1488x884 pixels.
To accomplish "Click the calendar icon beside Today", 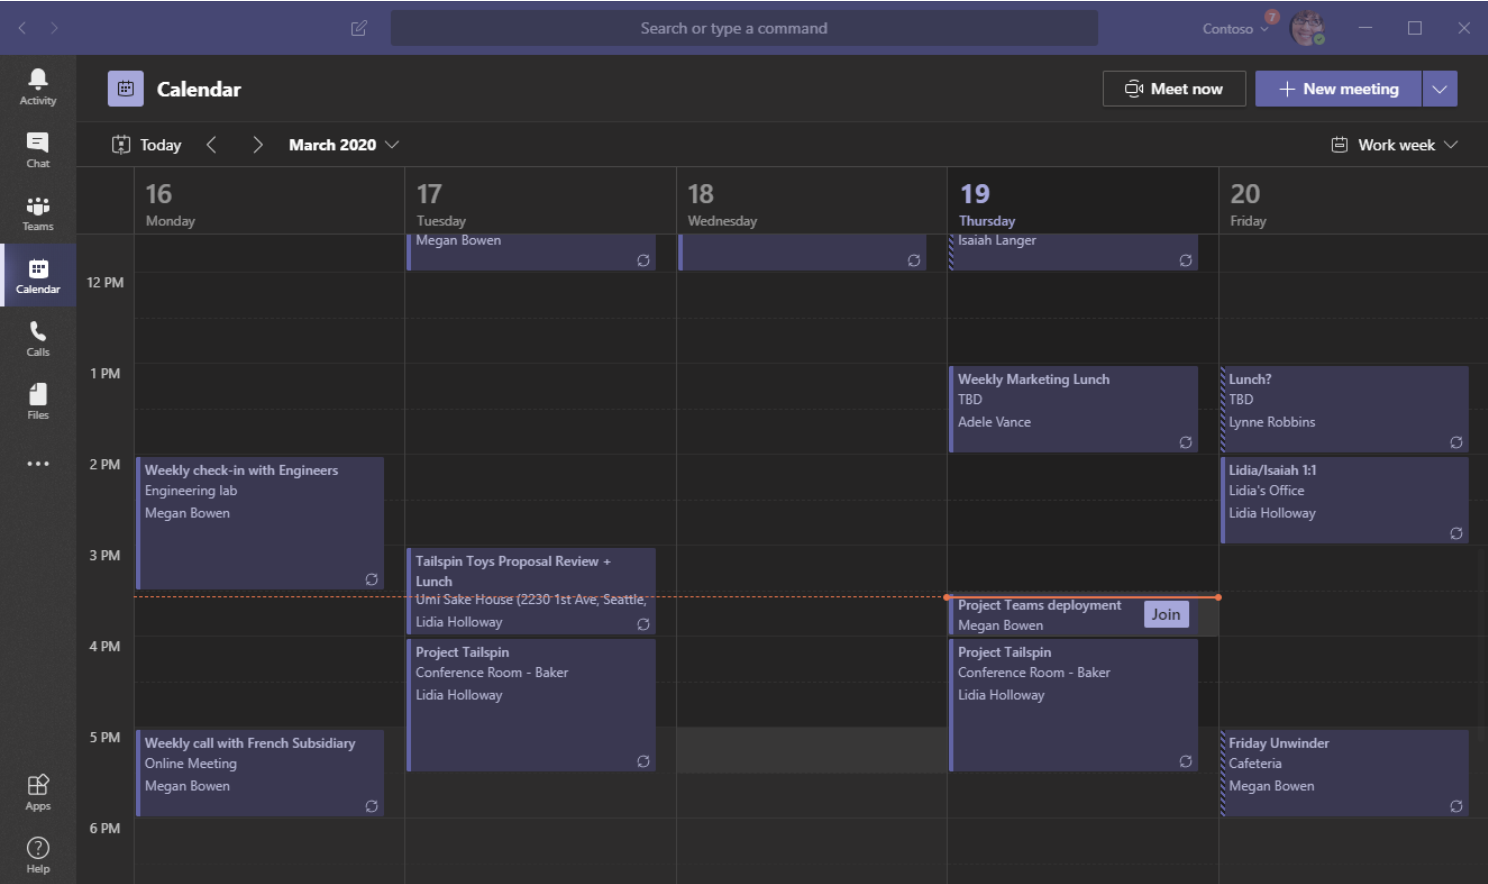I will pyautogui.click(x=120, y=144).
